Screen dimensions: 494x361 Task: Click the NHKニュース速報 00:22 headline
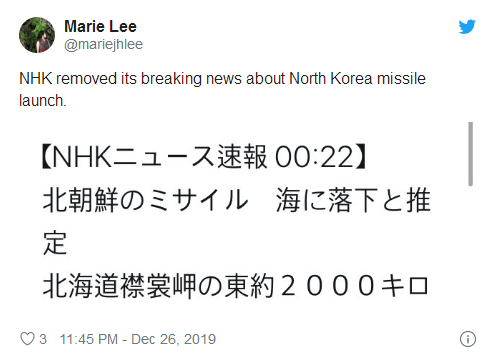204,157
